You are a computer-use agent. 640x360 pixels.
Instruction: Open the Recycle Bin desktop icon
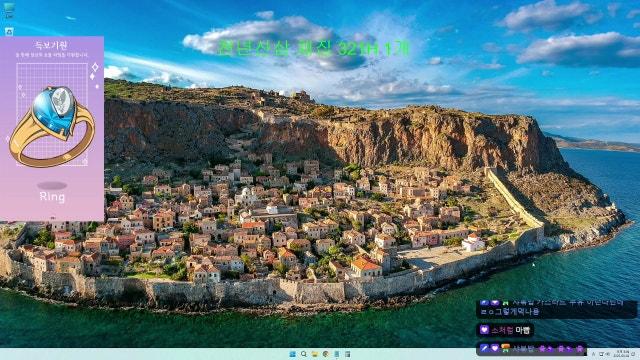tap(9, 31)
